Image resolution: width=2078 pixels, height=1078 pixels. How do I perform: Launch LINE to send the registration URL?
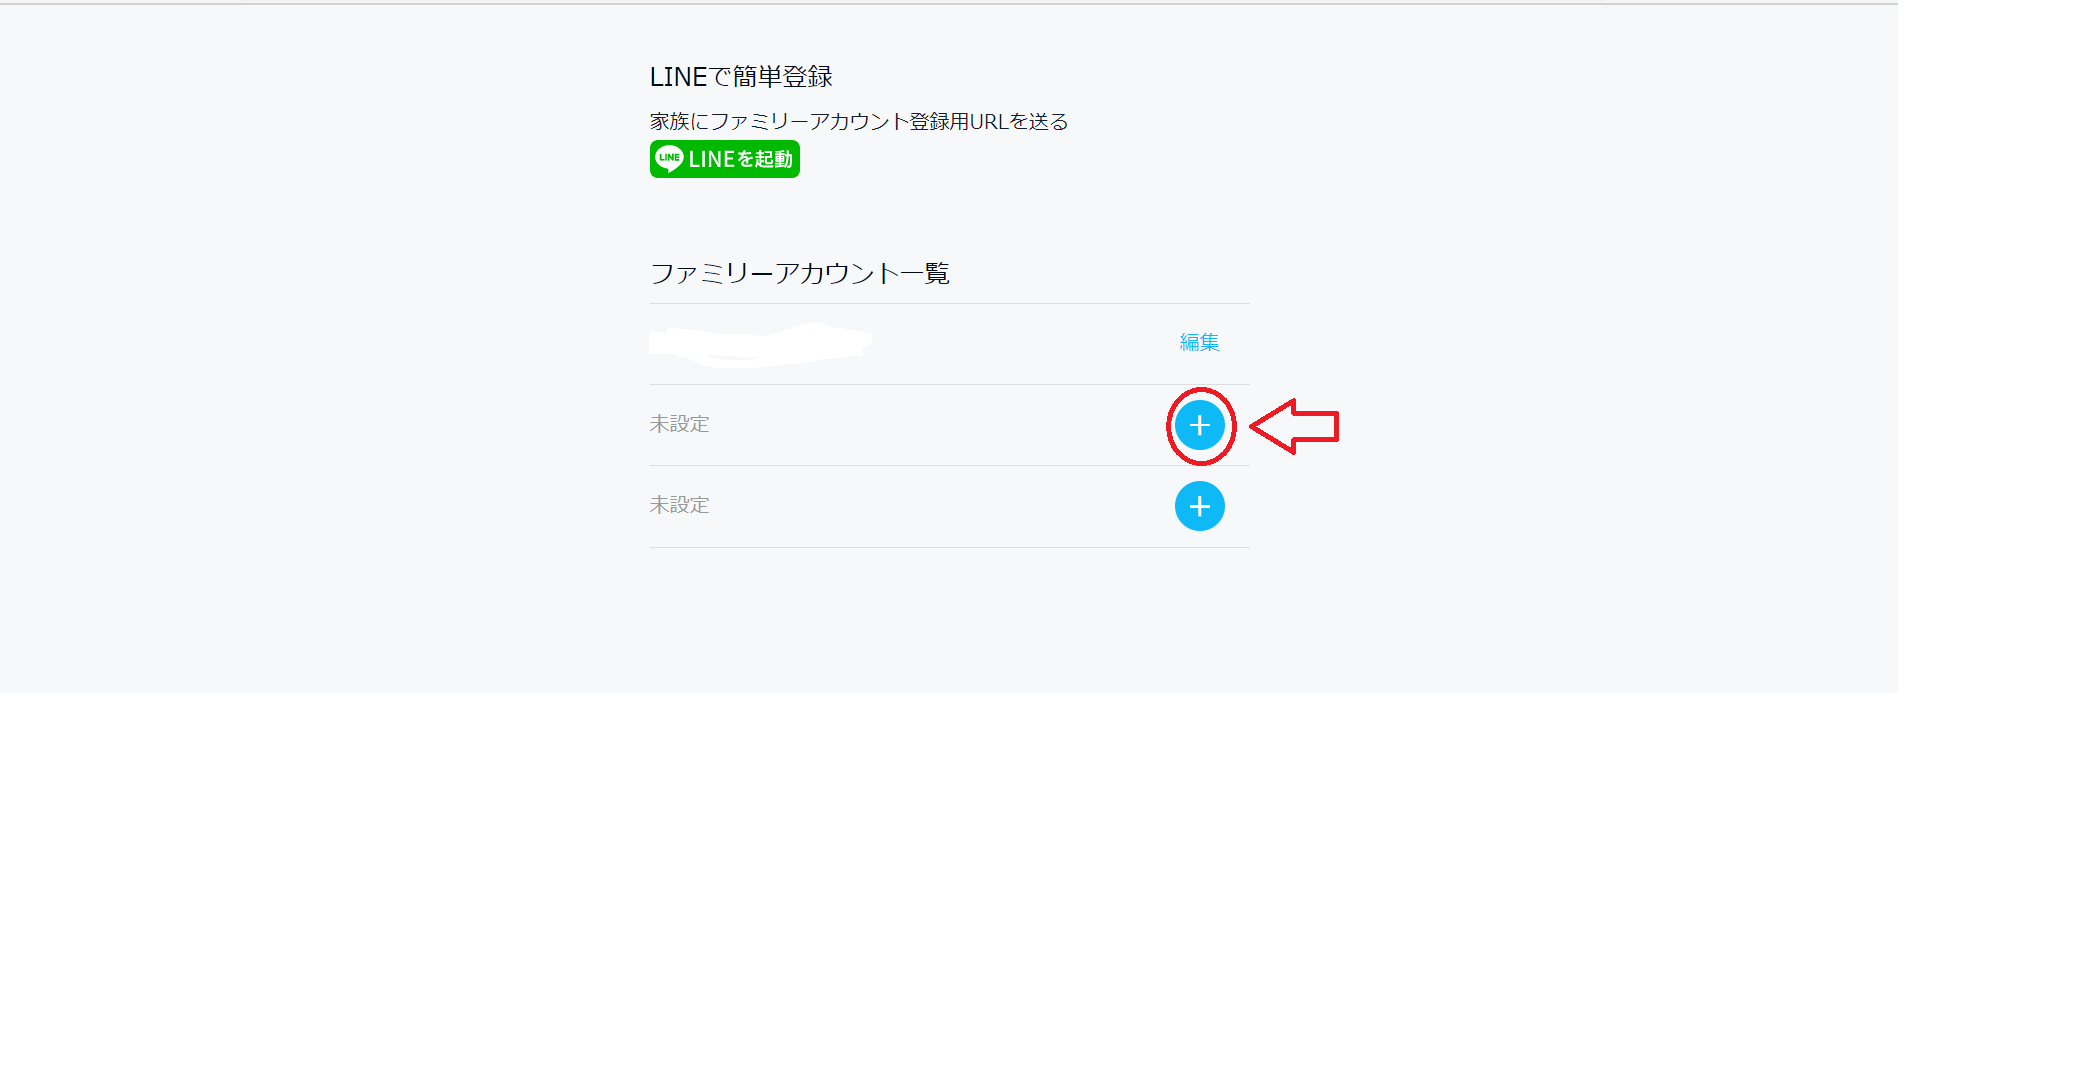(x=724, y=159)
